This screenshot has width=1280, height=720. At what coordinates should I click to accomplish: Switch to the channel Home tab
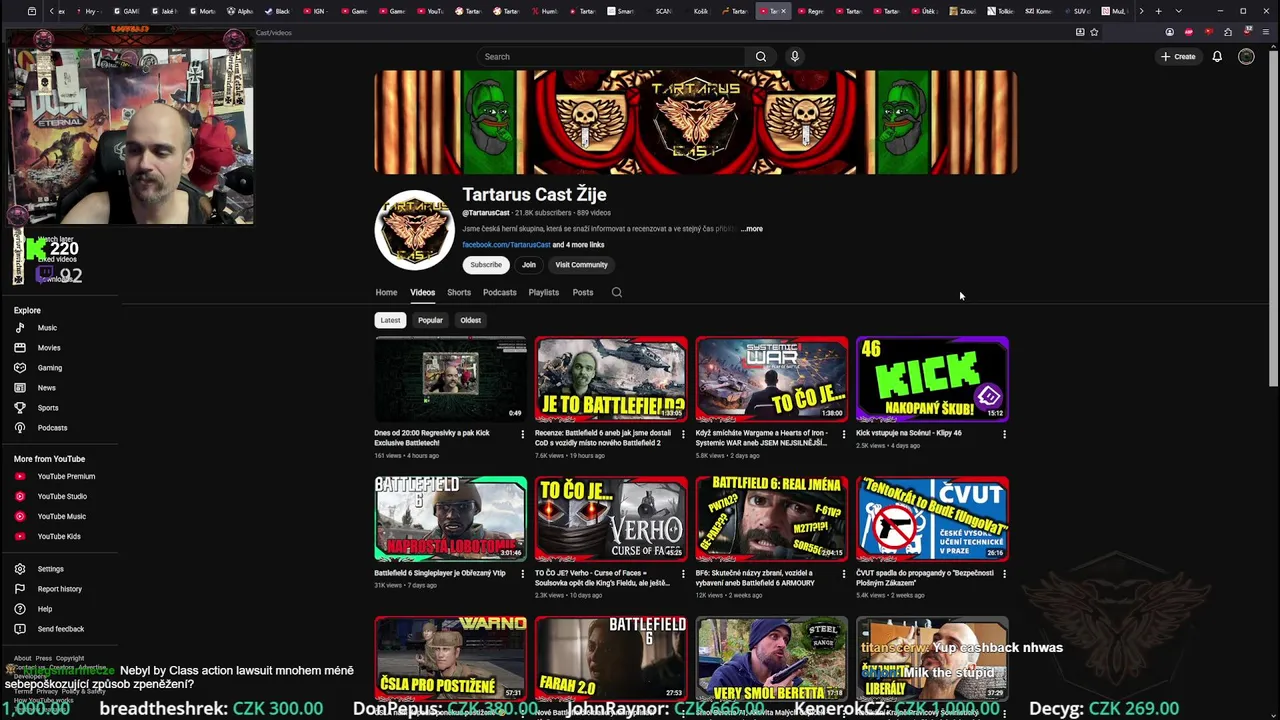tap(386, 292)
